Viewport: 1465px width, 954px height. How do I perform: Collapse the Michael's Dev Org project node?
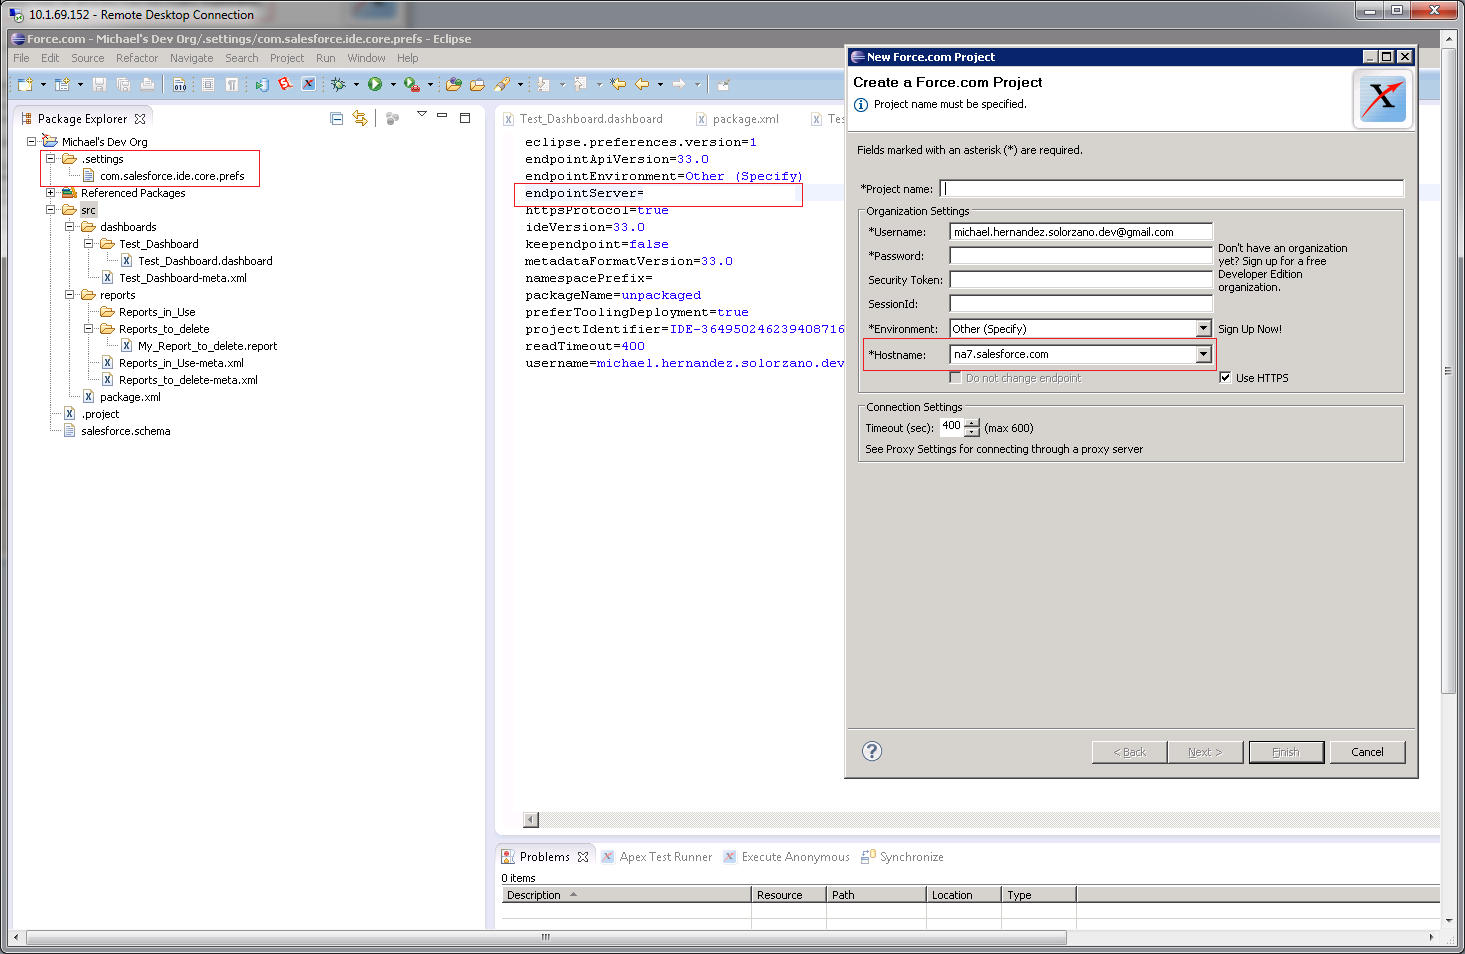31,141
